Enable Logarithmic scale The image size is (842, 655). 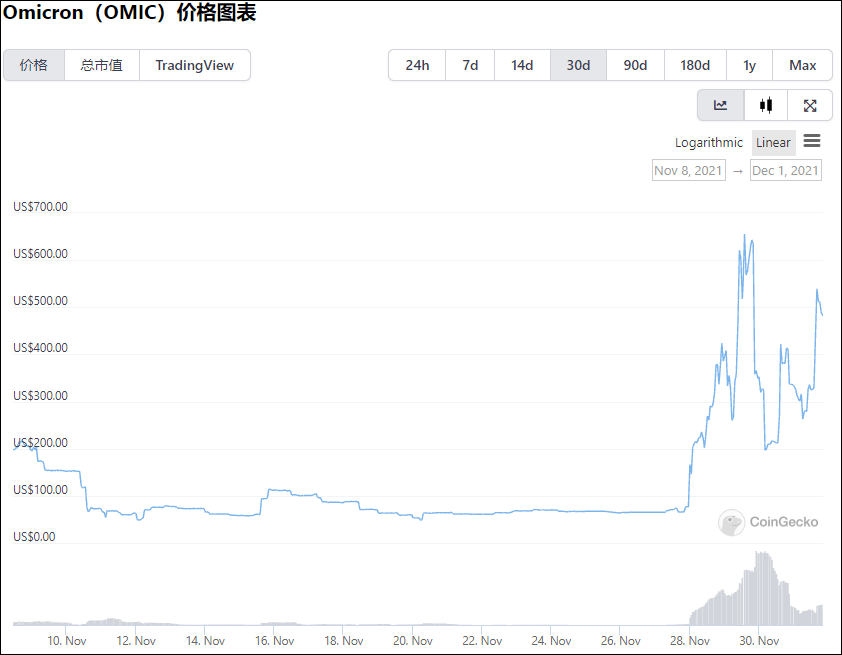708,142
